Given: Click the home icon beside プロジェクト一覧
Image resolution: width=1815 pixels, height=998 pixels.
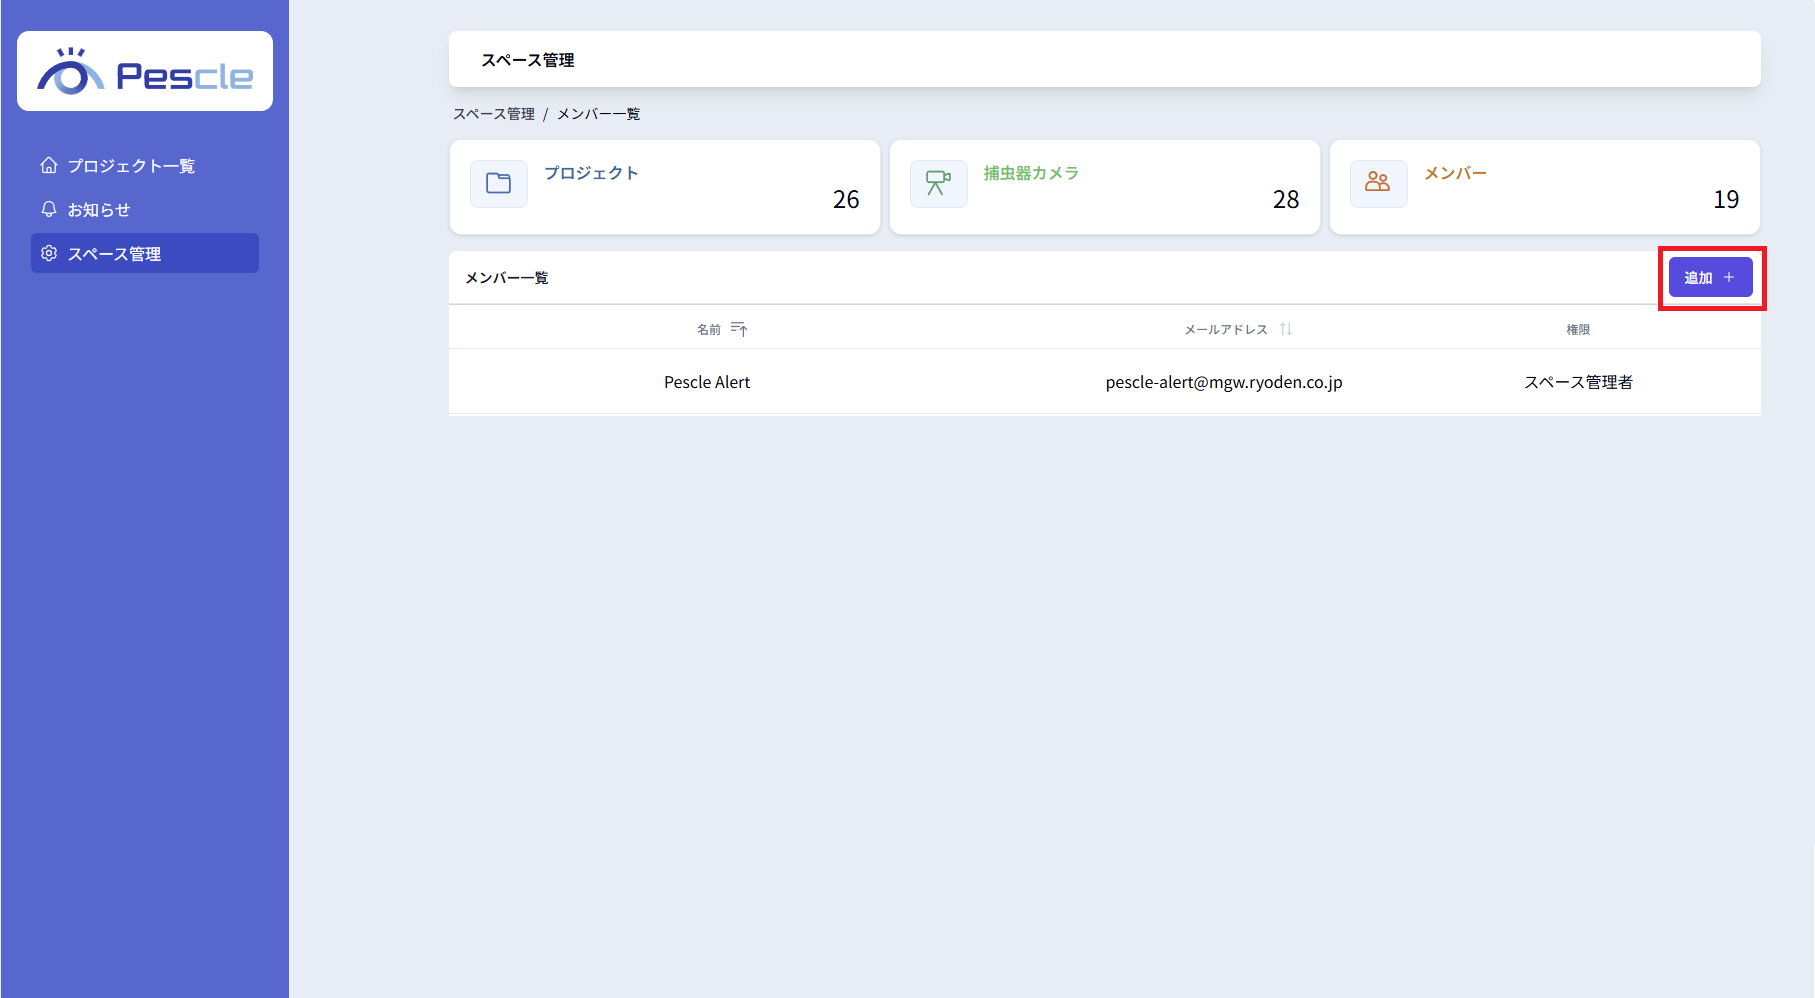Looking at the screenshot, I should click(x=49, y=165).
